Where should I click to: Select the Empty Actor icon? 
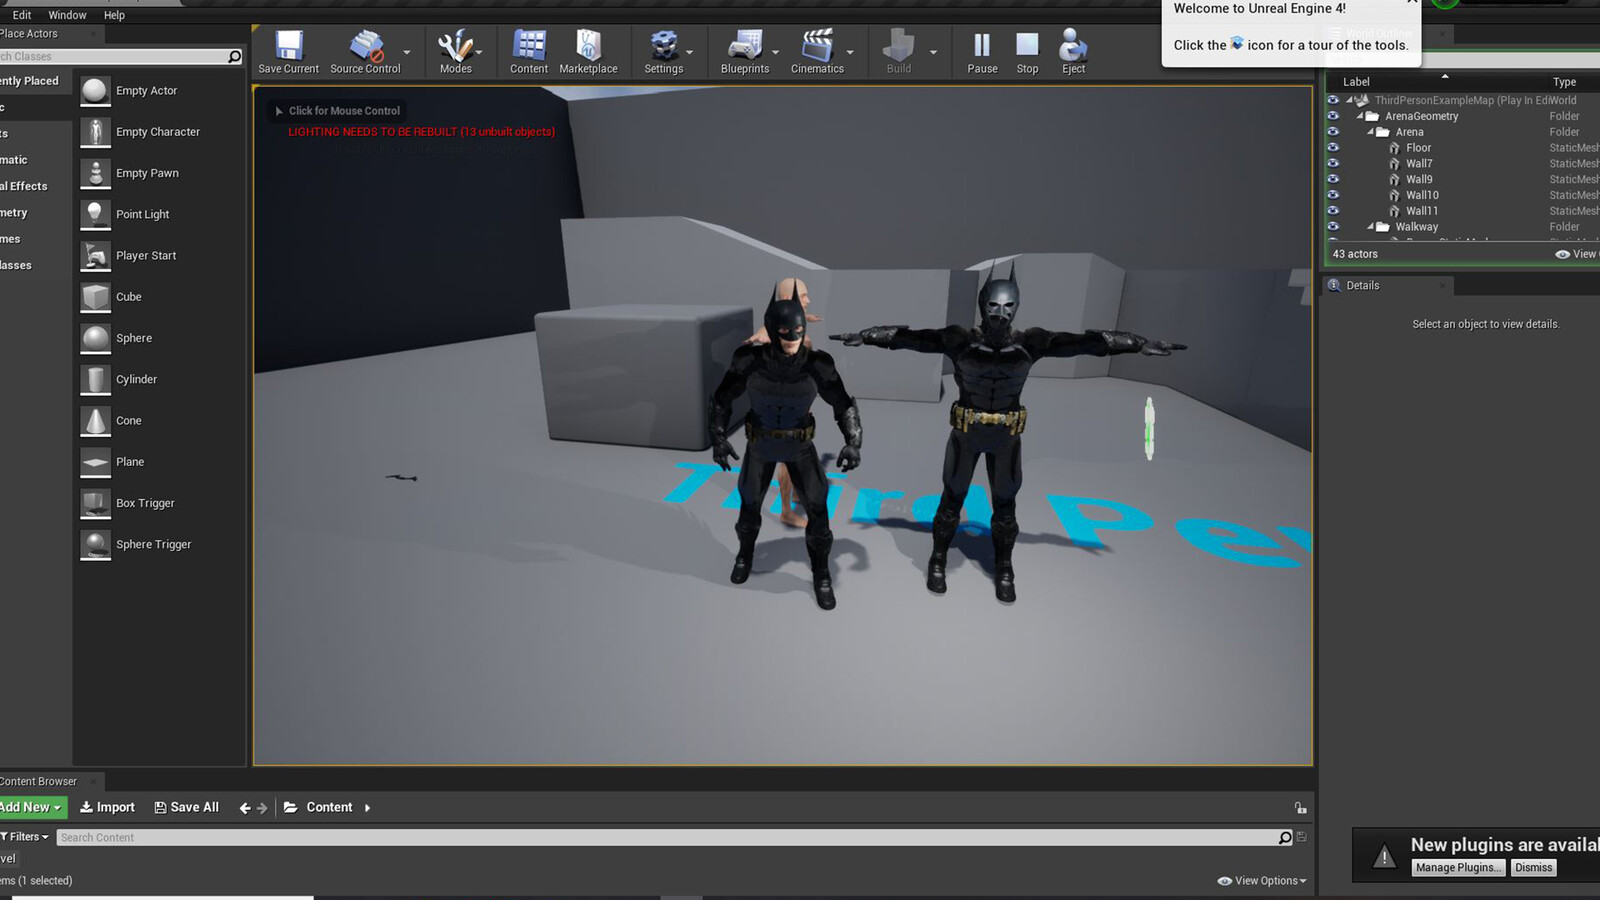[95, 91]
